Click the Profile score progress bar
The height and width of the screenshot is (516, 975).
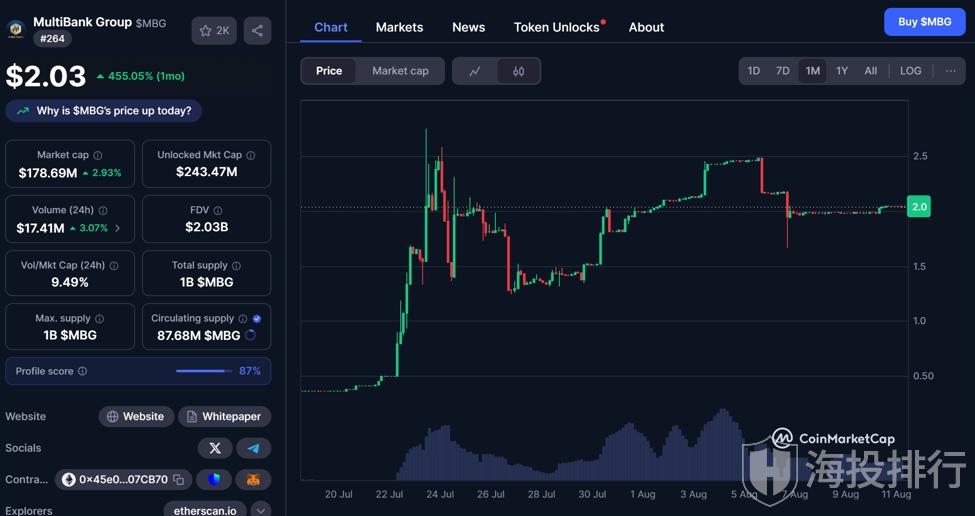point(201,371)
